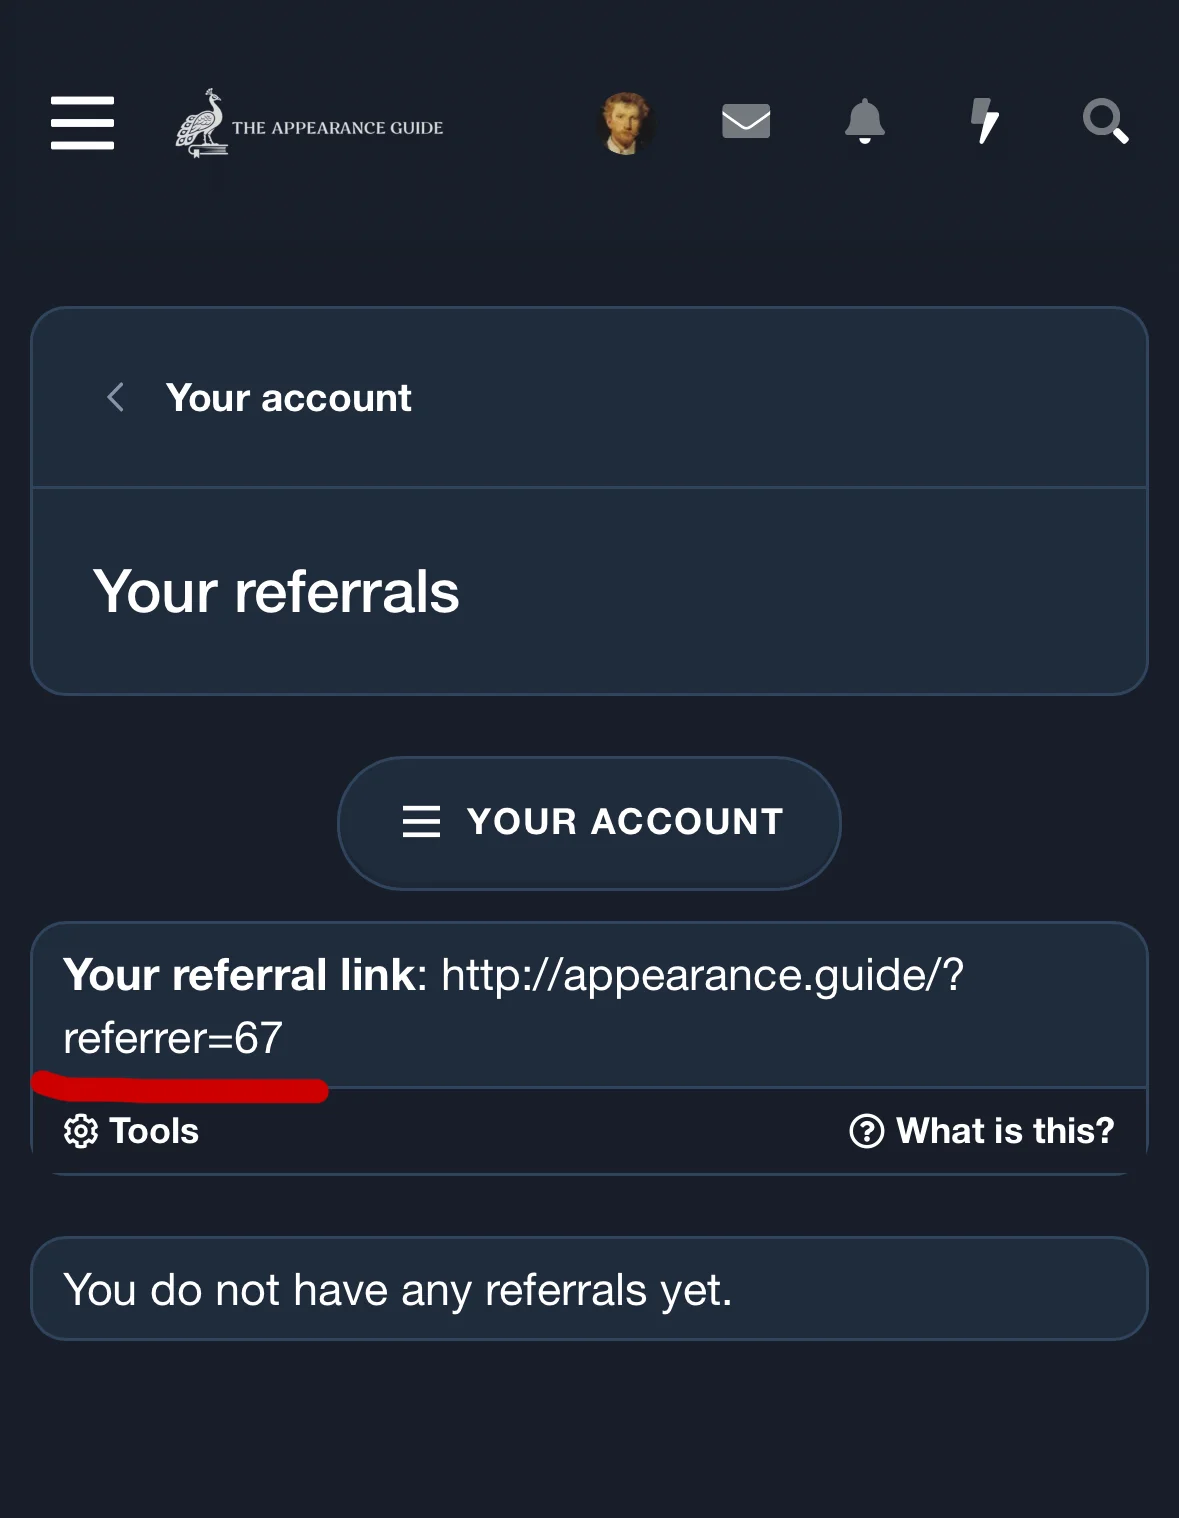Click the three-line icon in YOUR ACCOUNT button
Viewport: 1179px width, 1518px height.
pyautogui.click(x=421, y=822)
